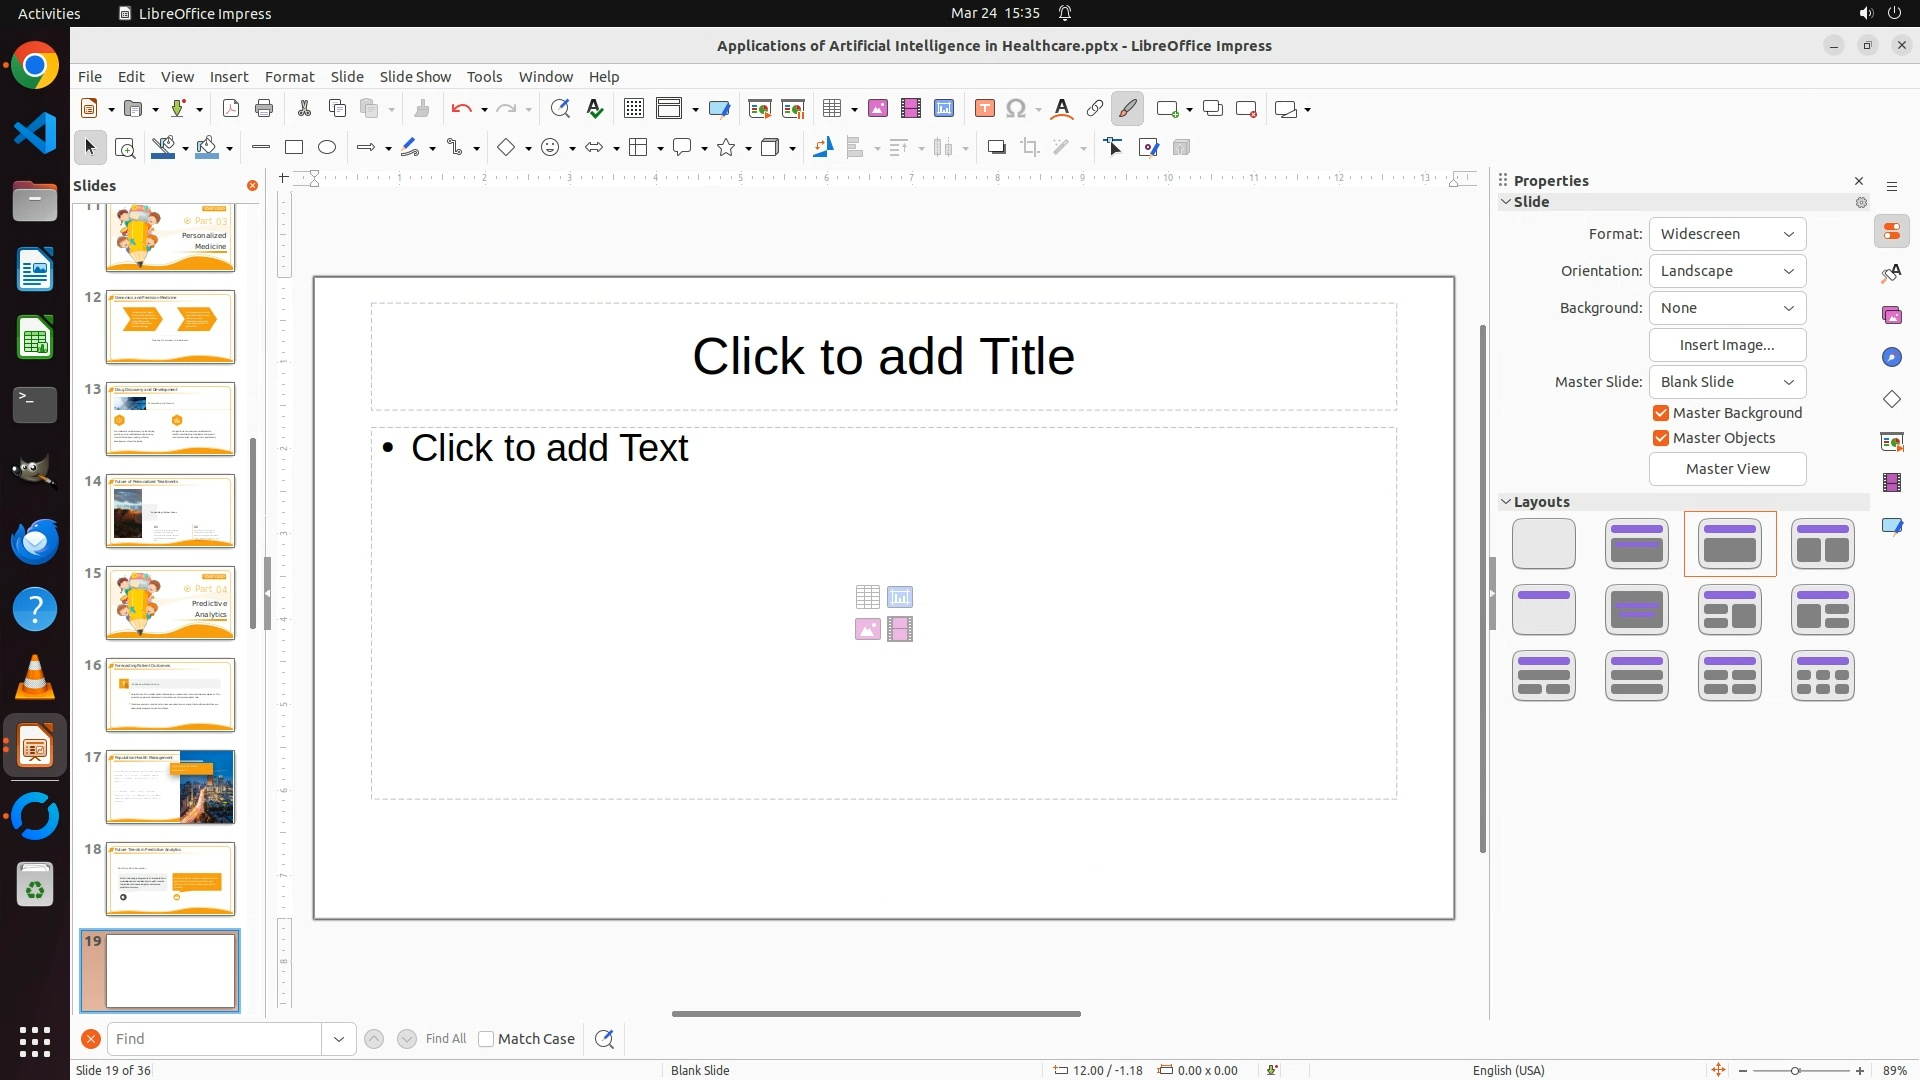The width and height of the screenshot is (1920, 1080).
Task: Click the Insert Text Box icon
Action: coord(985,109)
